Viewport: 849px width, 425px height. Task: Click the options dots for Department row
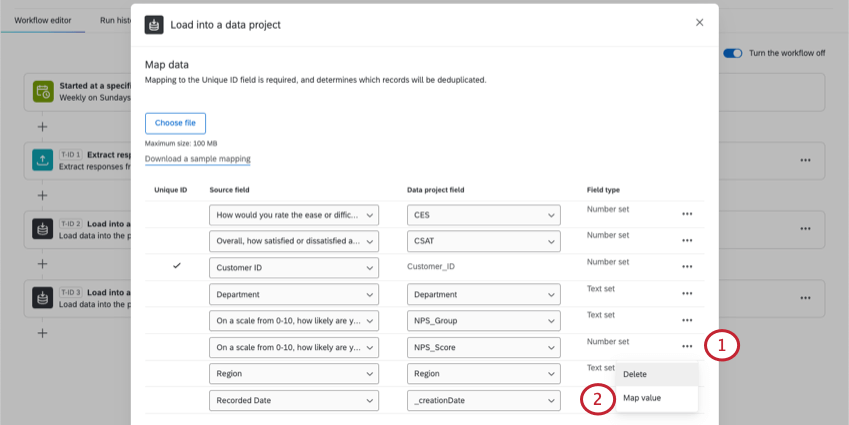687,294
